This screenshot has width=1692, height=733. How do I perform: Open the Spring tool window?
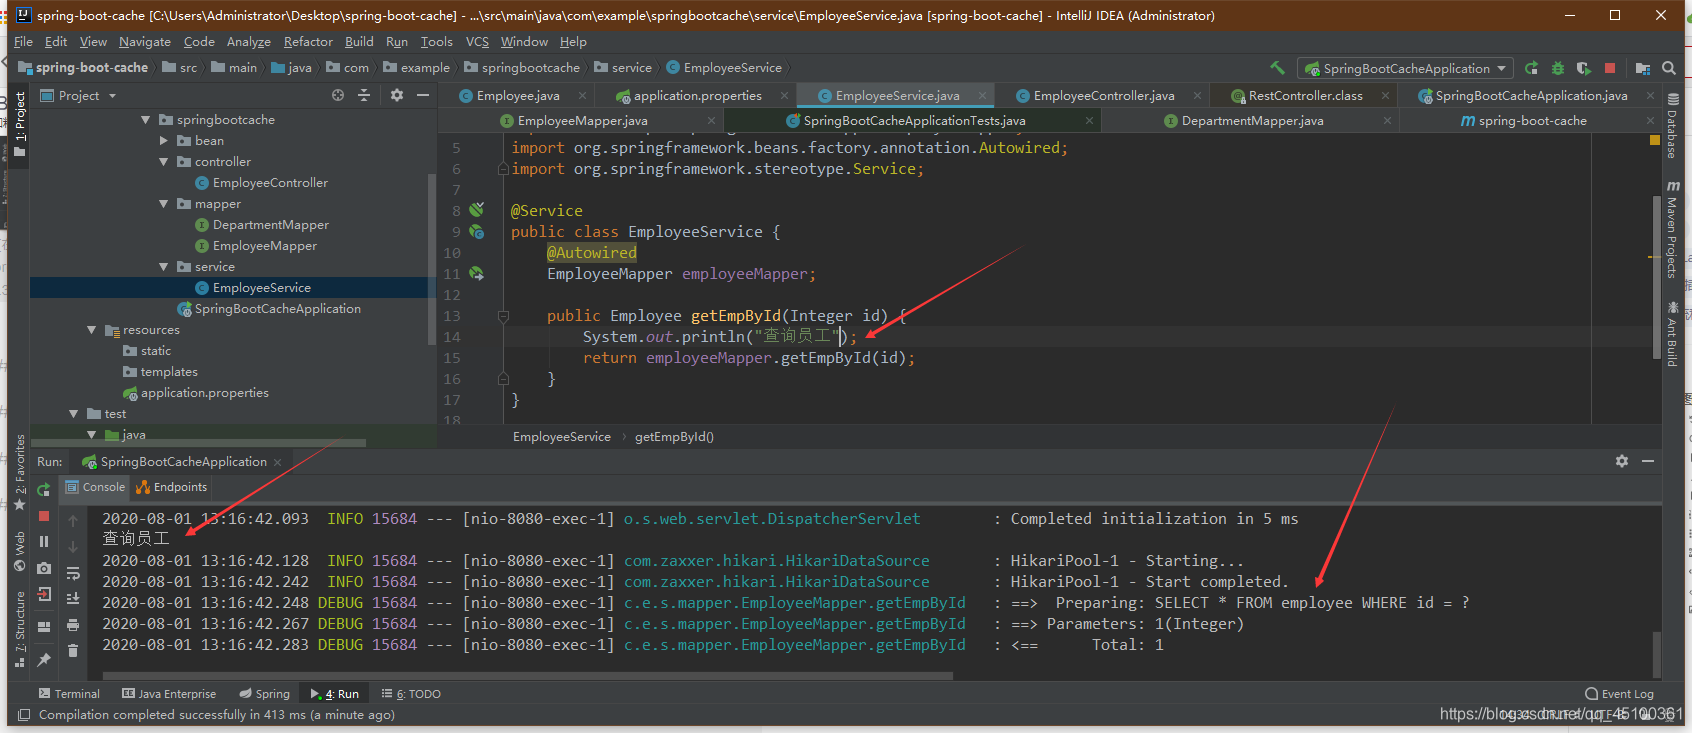coord(265,694)
